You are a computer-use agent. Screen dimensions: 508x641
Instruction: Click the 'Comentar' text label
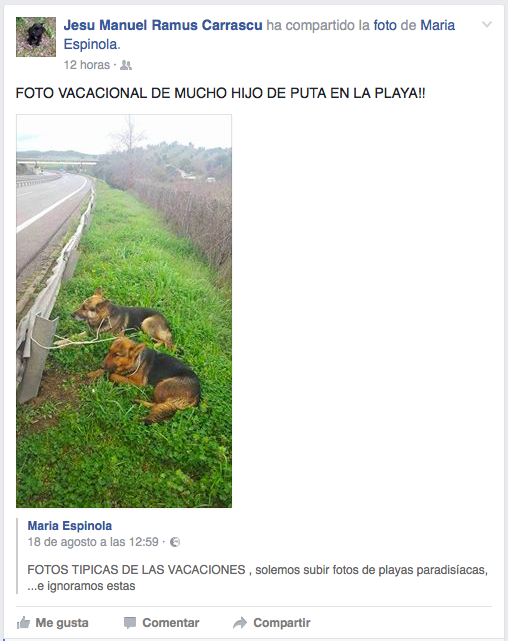pyautogui.click(x=171, y=623)
